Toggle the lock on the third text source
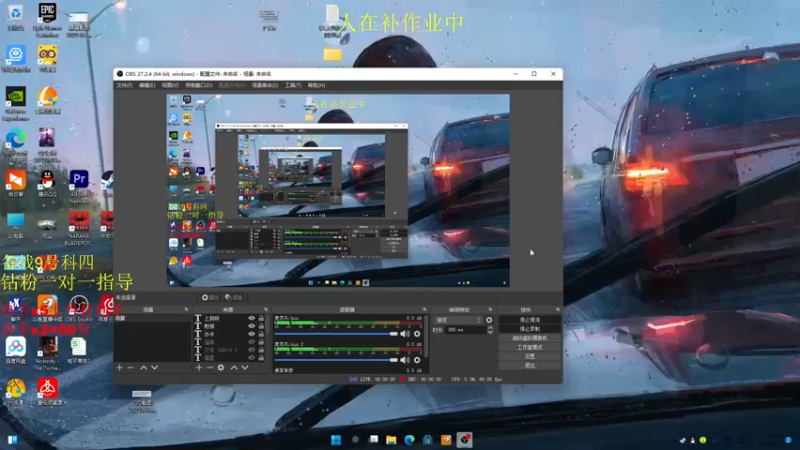The image size is (800, 450). point(261,334)
